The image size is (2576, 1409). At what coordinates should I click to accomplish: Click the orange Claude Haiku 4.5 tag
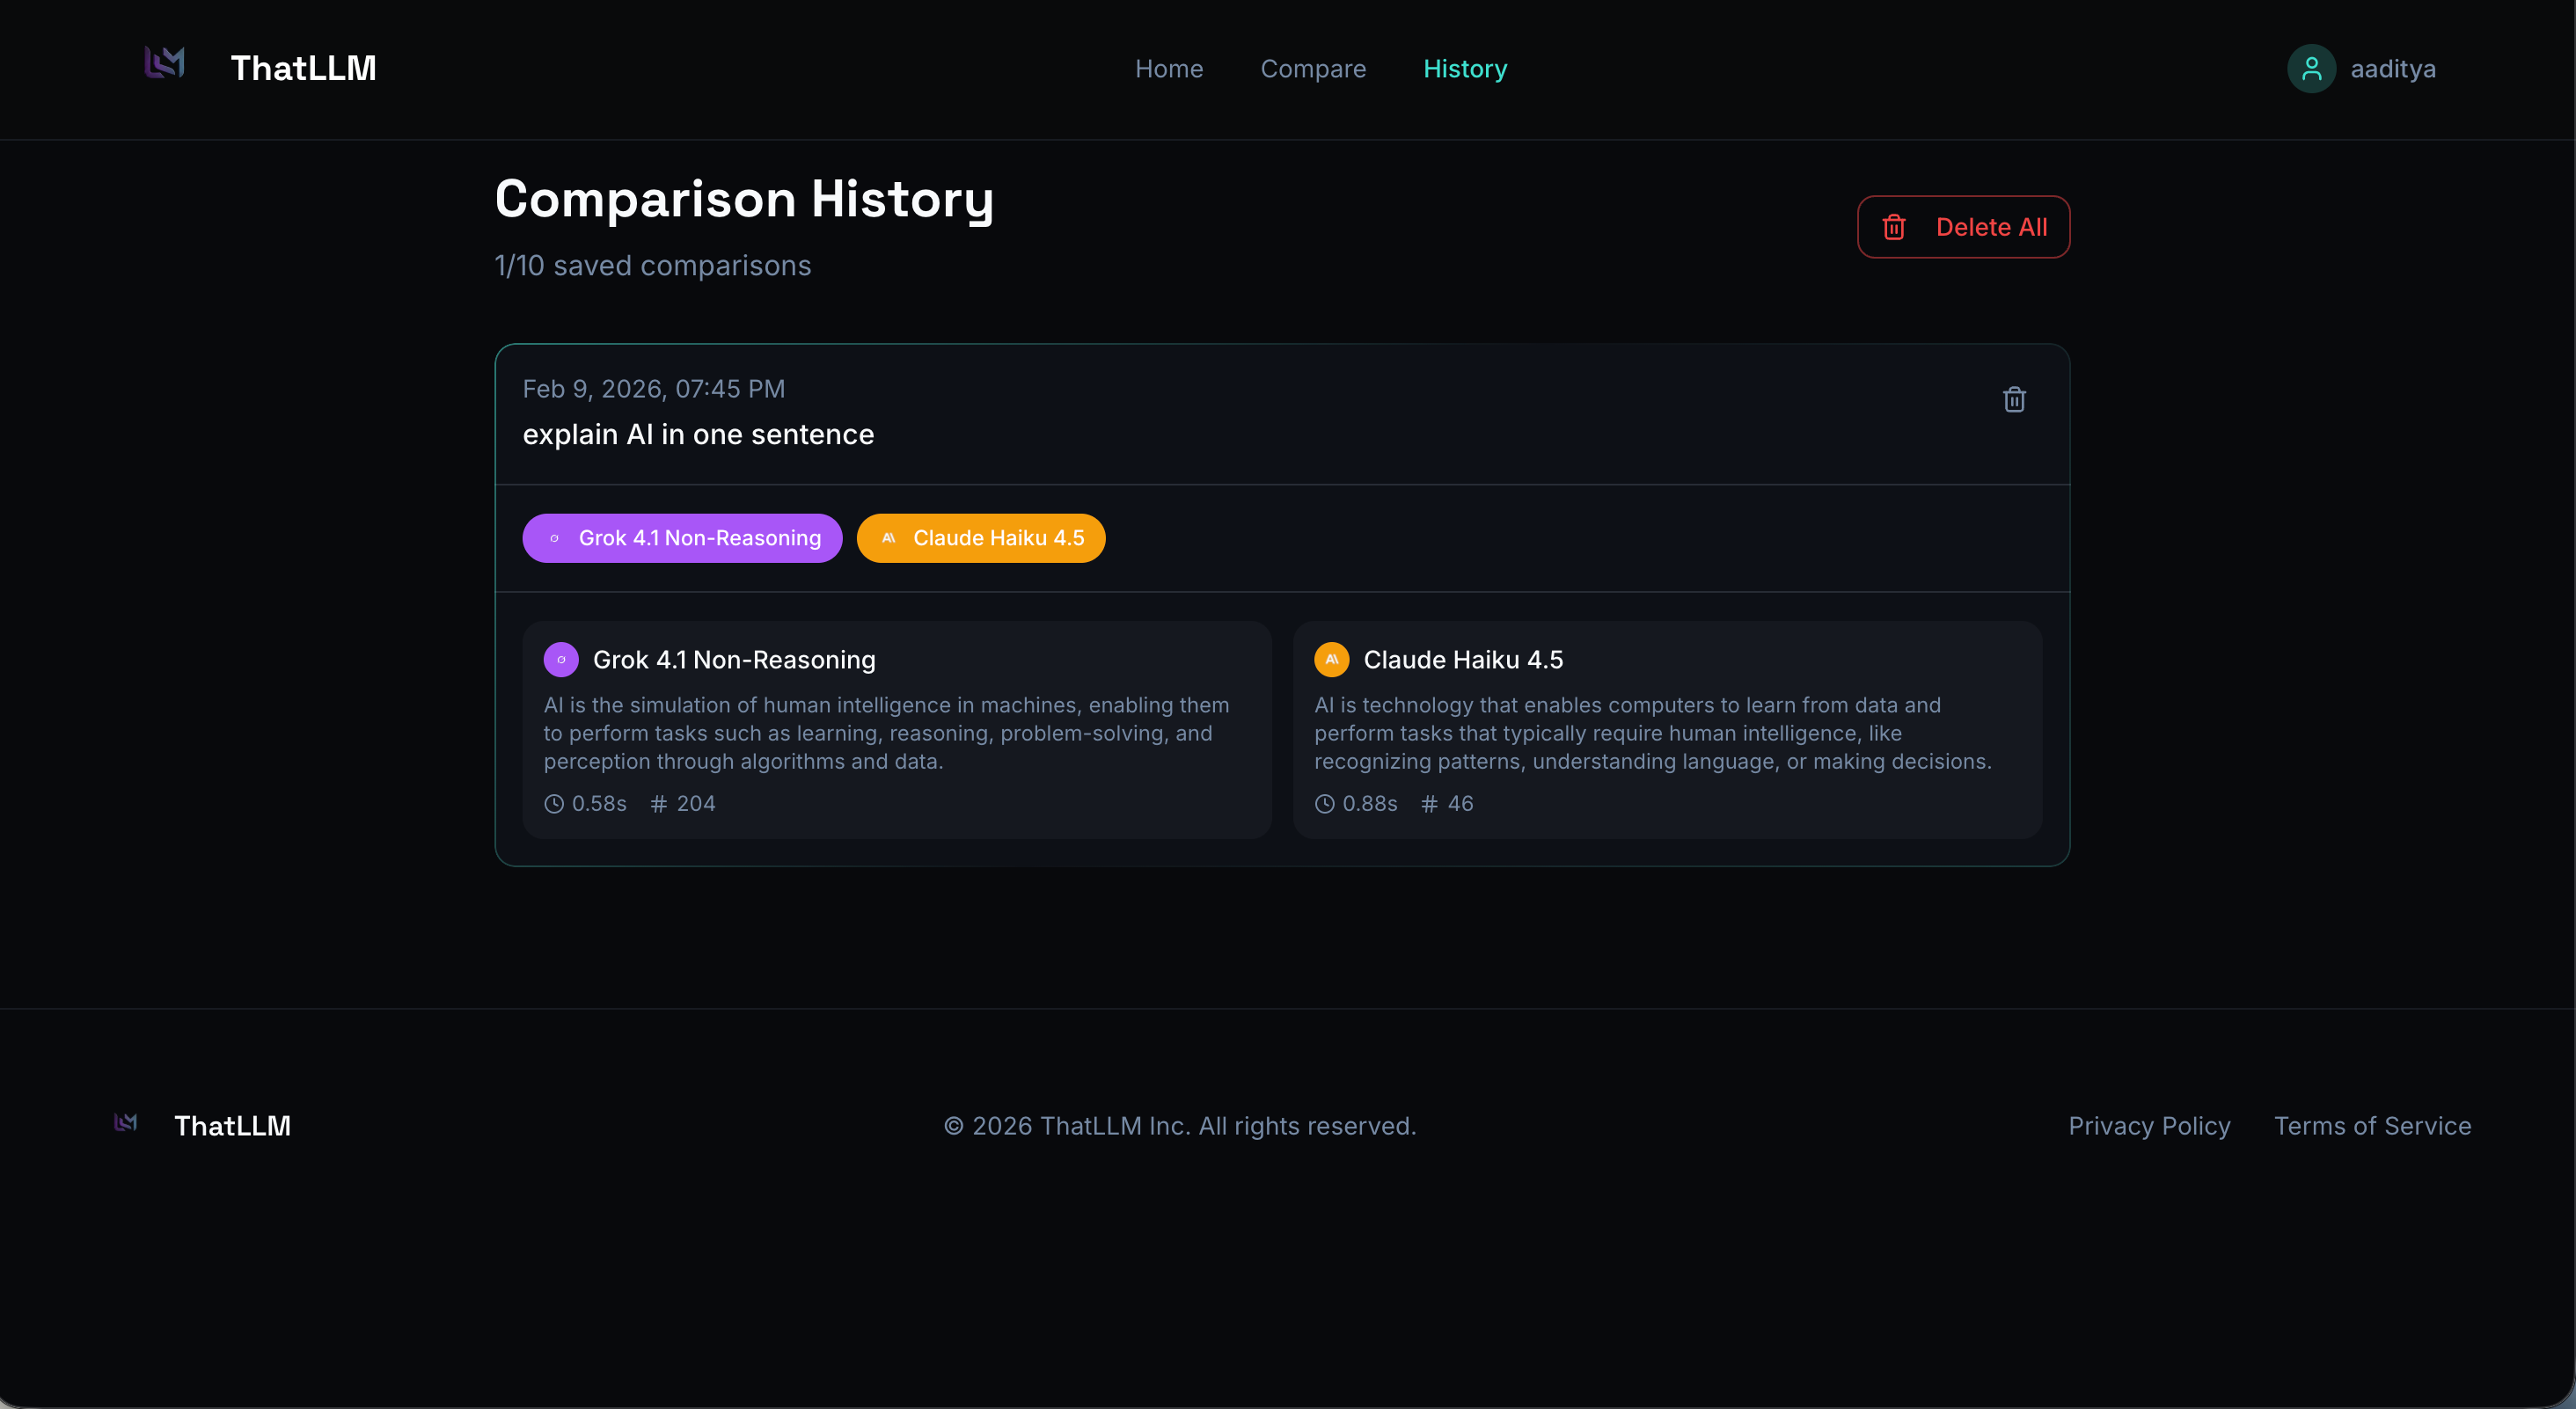click(x=980, y=538)
